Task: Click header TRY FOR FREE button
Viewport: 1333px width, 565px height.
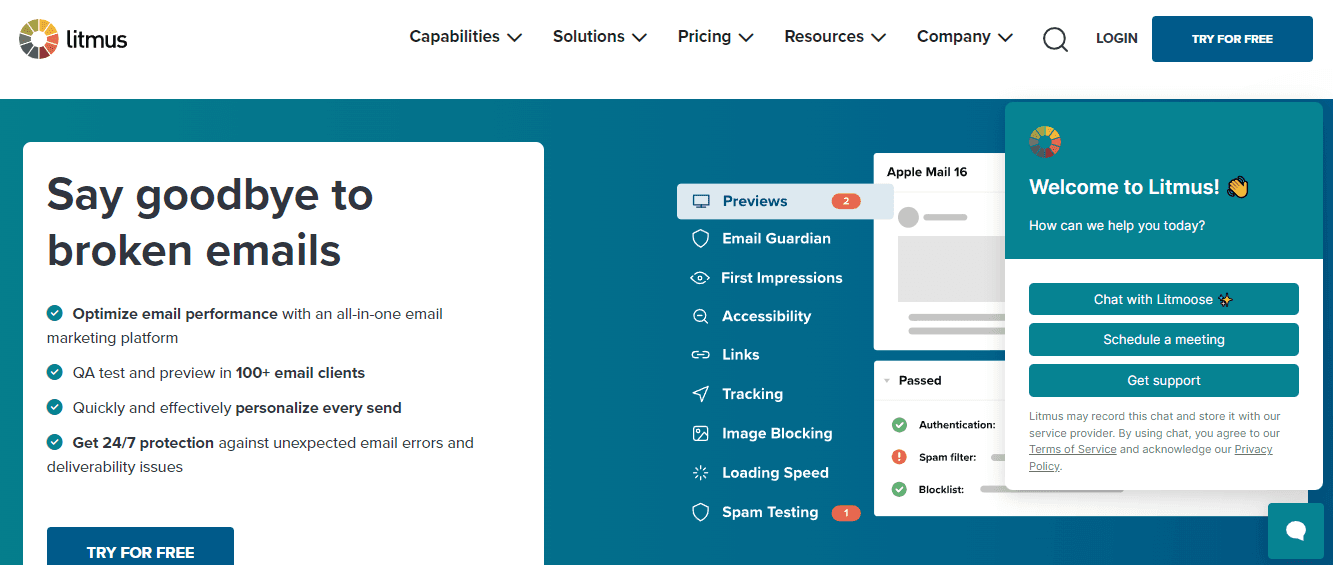Action: point(1232,39)
